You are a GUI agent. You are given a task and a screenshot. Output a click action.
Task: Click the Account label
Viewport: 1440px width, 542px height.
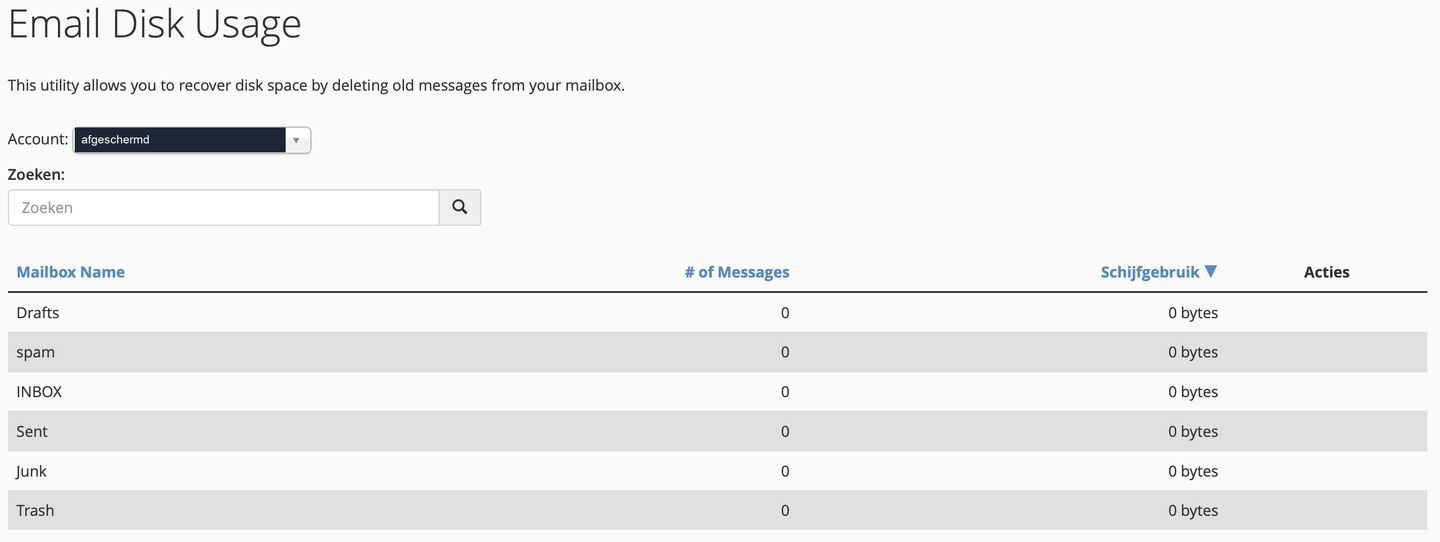click(38, 139)
